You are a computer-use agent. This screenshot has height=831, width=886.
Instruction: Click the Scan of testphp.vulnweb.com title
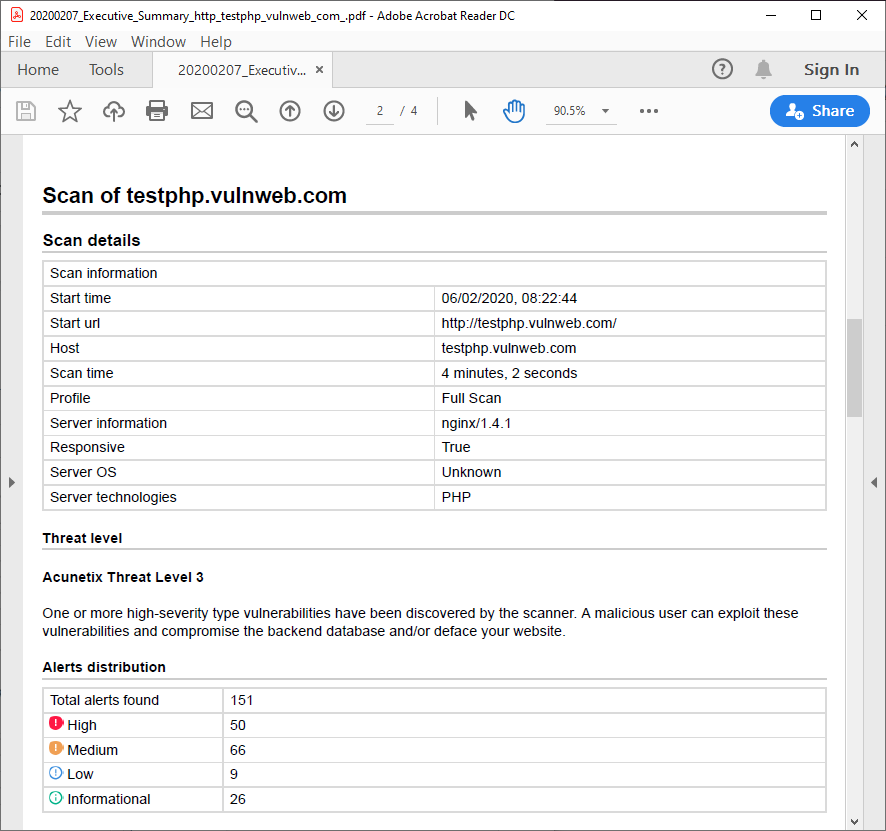tap(194, 195)
